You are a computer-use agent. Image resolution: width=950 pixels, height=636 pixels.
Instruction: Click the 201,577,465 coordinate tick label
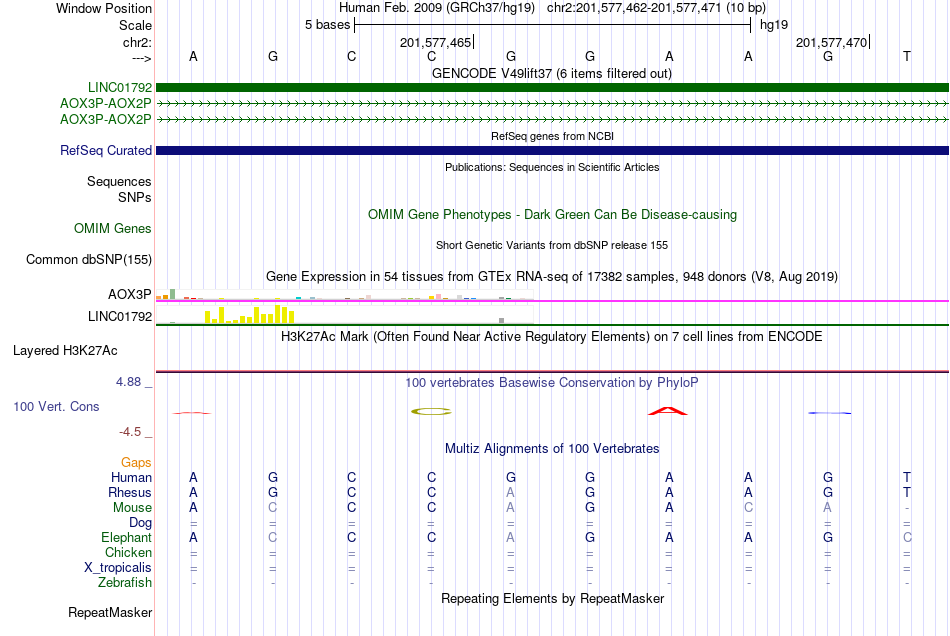(x=435, y=42)
